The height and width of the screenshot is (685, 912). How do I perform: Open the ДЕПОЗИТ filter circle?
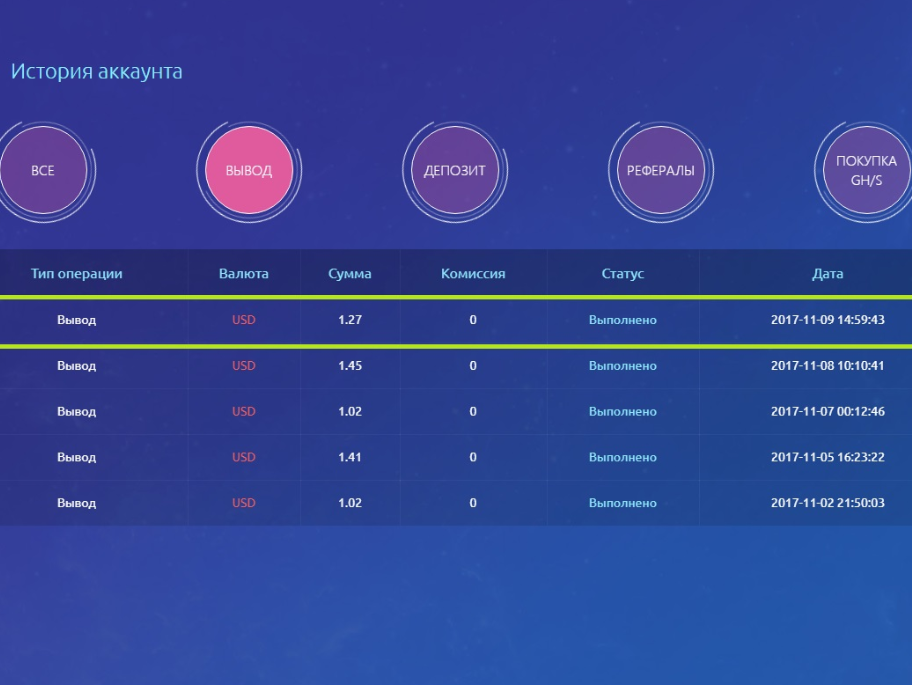455,170
